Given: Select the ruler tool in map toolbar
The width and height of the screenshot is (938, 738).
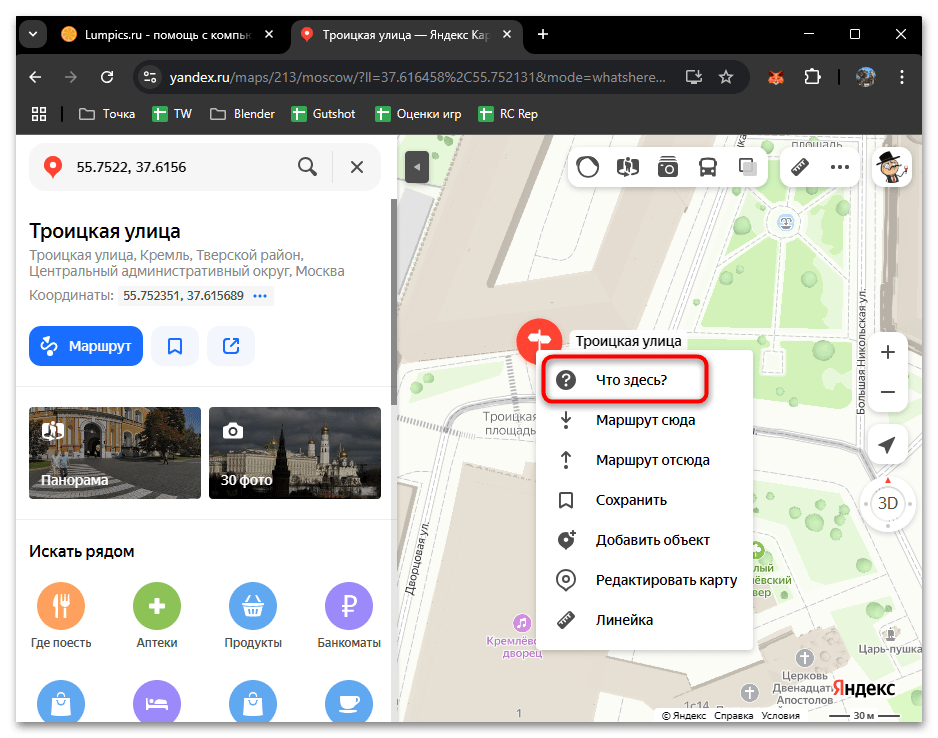Looking at the screenshot, I should (x=800, y=167).
